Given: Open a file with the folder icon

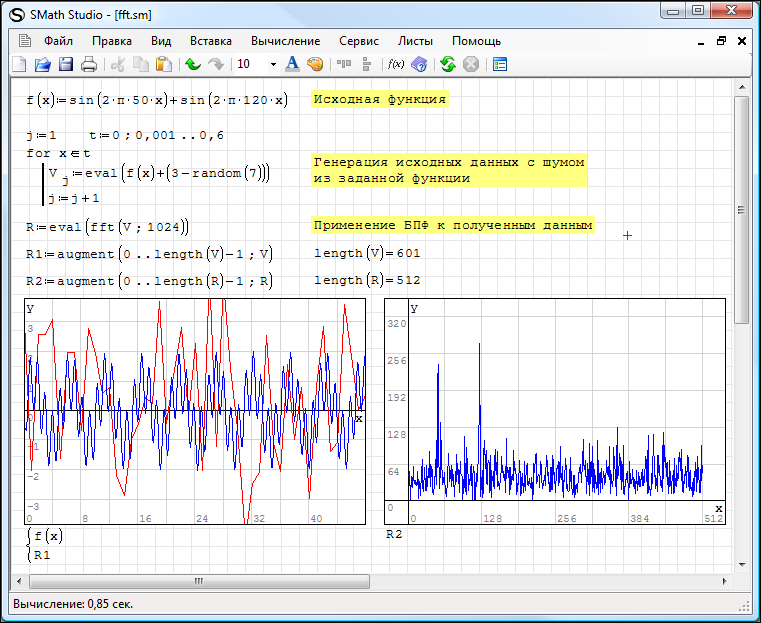Looking at the screenshot, I should (42, 64).
